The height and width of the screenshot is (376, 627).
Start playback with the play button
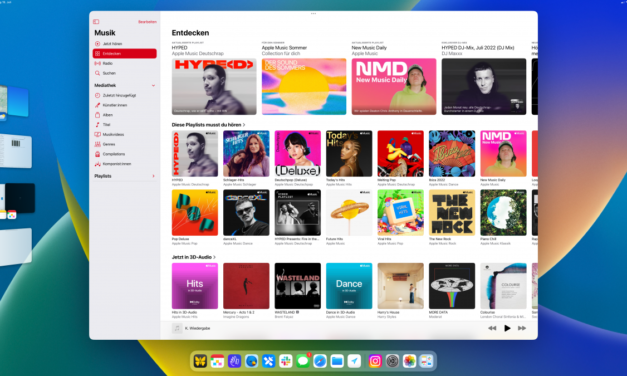[x=507, y=328]
